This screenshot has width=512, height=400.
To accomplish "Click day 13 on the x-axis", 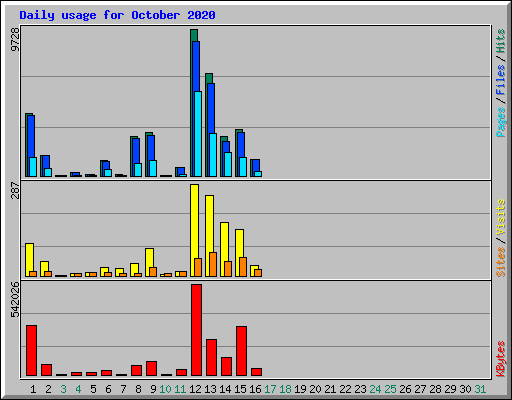I will pyautogui.click(x=210, y=389).
